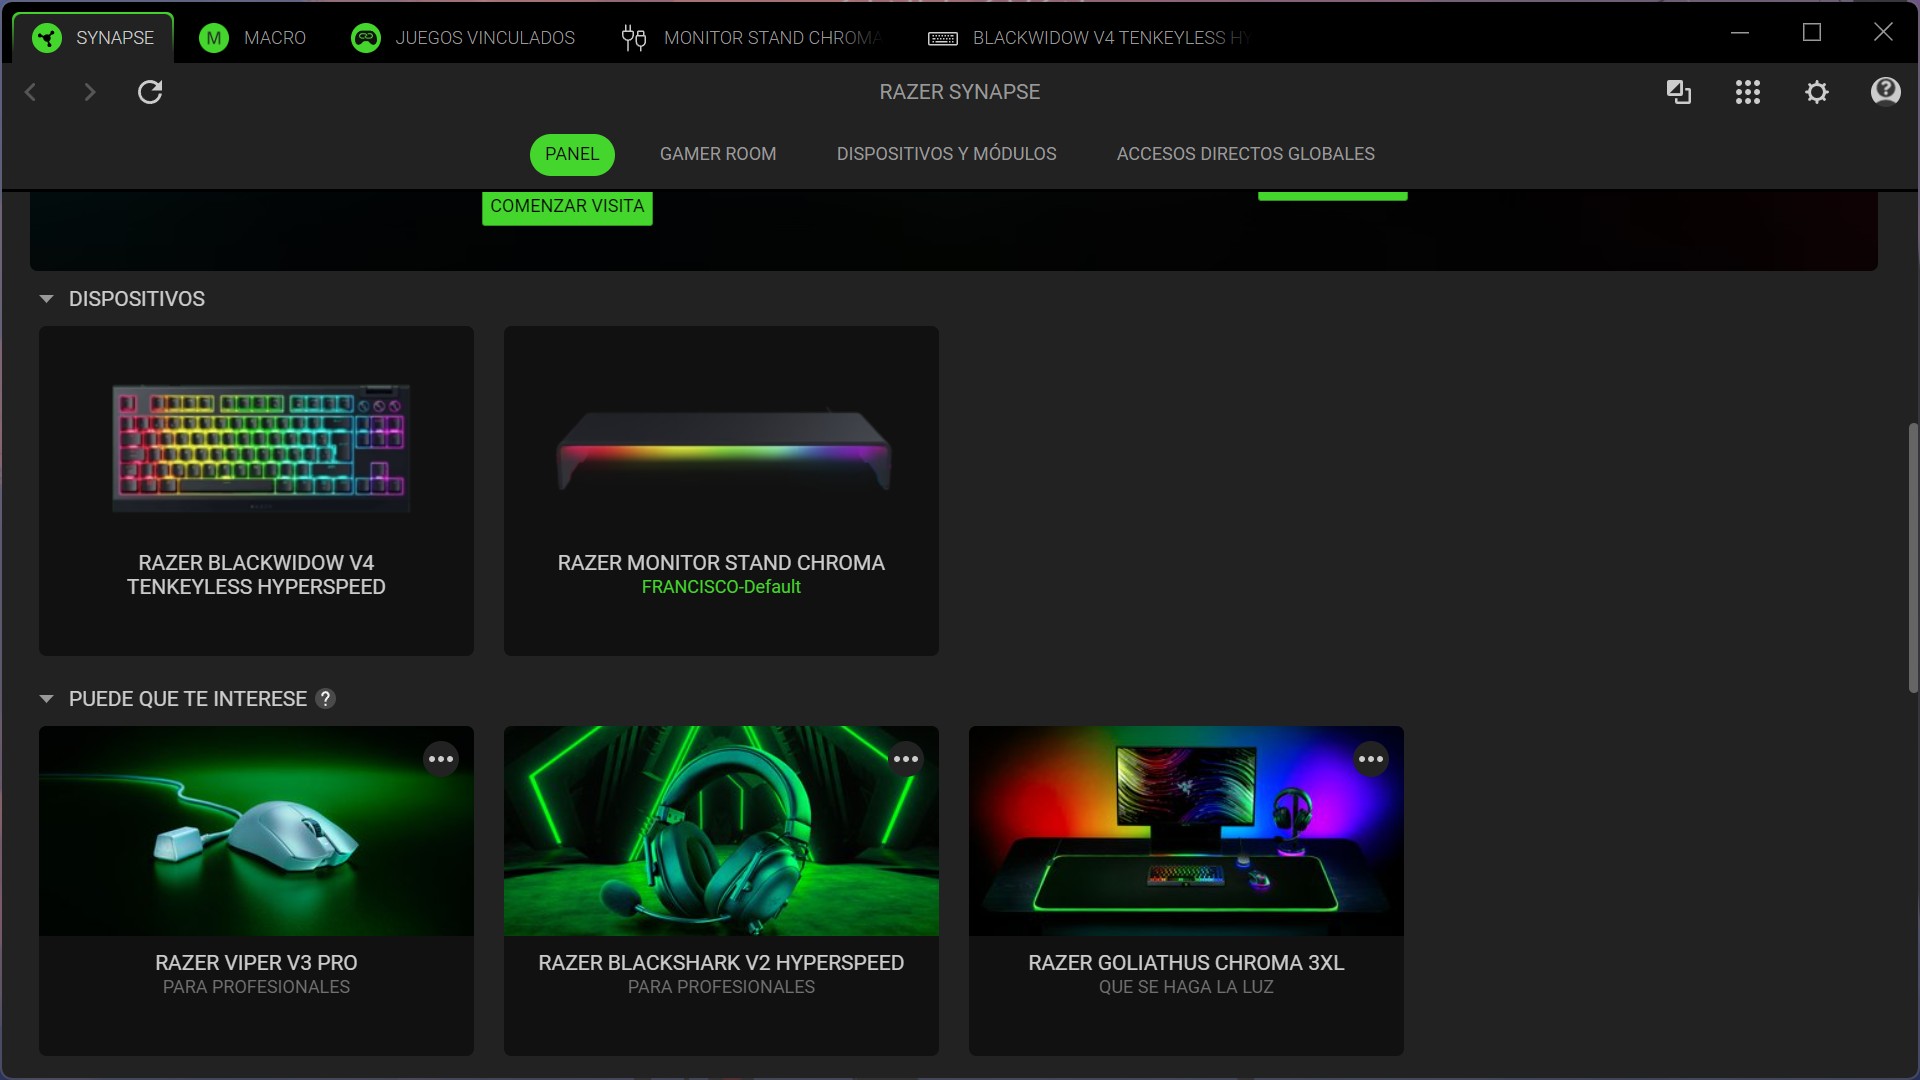This screenshot has height=1080, width=1920.
Task: Click the Razer Viper V3 Pro title
Action: (x=256, y=963)
